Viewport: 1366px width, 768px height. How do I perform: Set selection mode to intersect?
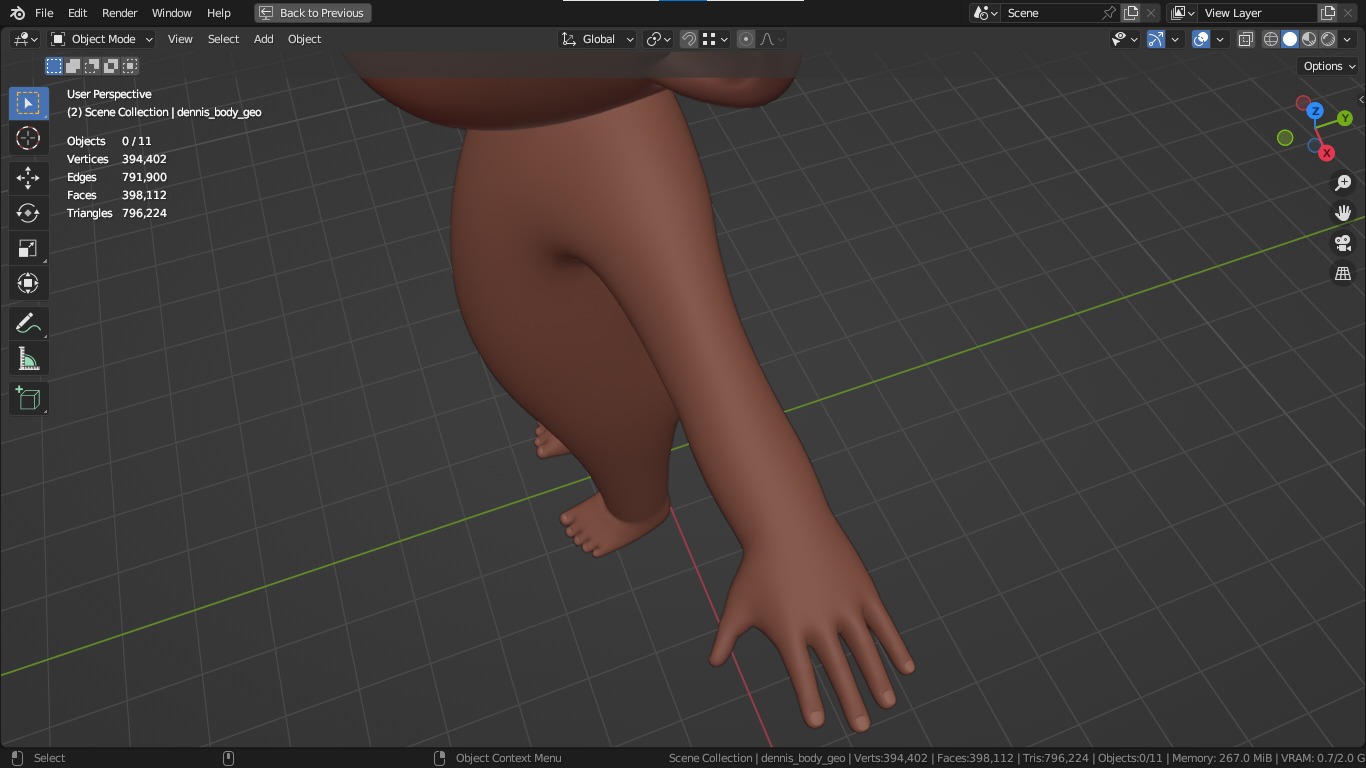[130, 66]
